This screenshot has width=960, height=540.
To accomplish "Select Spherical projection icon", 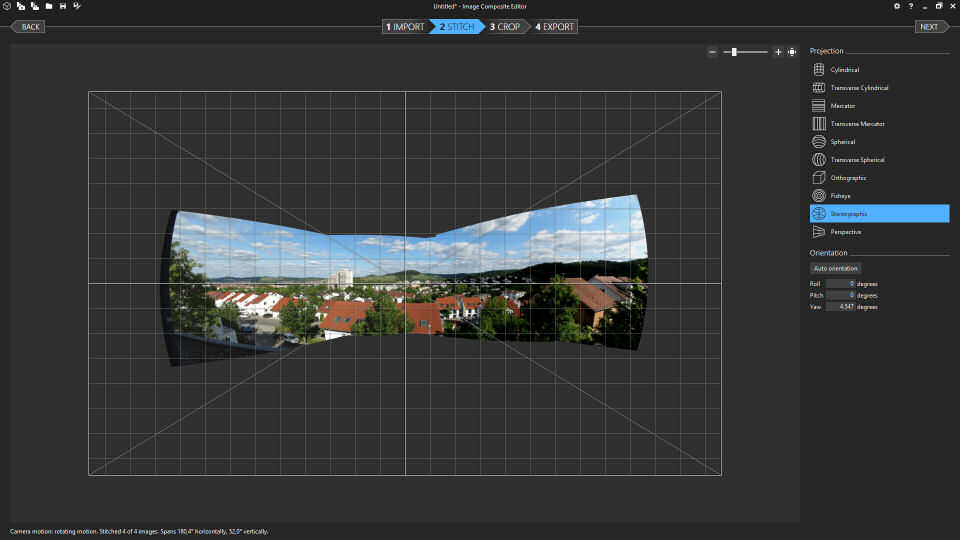I will pyautogui.click(x=819, y=142).
